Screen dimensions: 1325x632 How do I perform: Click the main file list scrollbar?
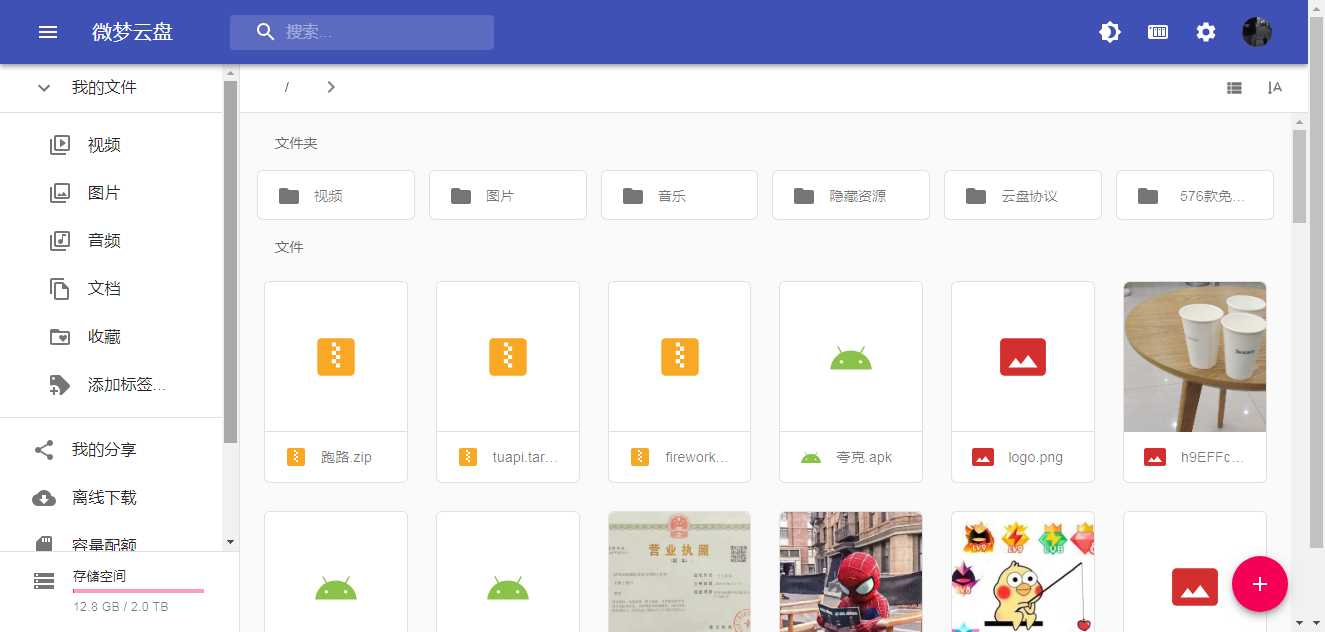click(x=1299, y=176)
